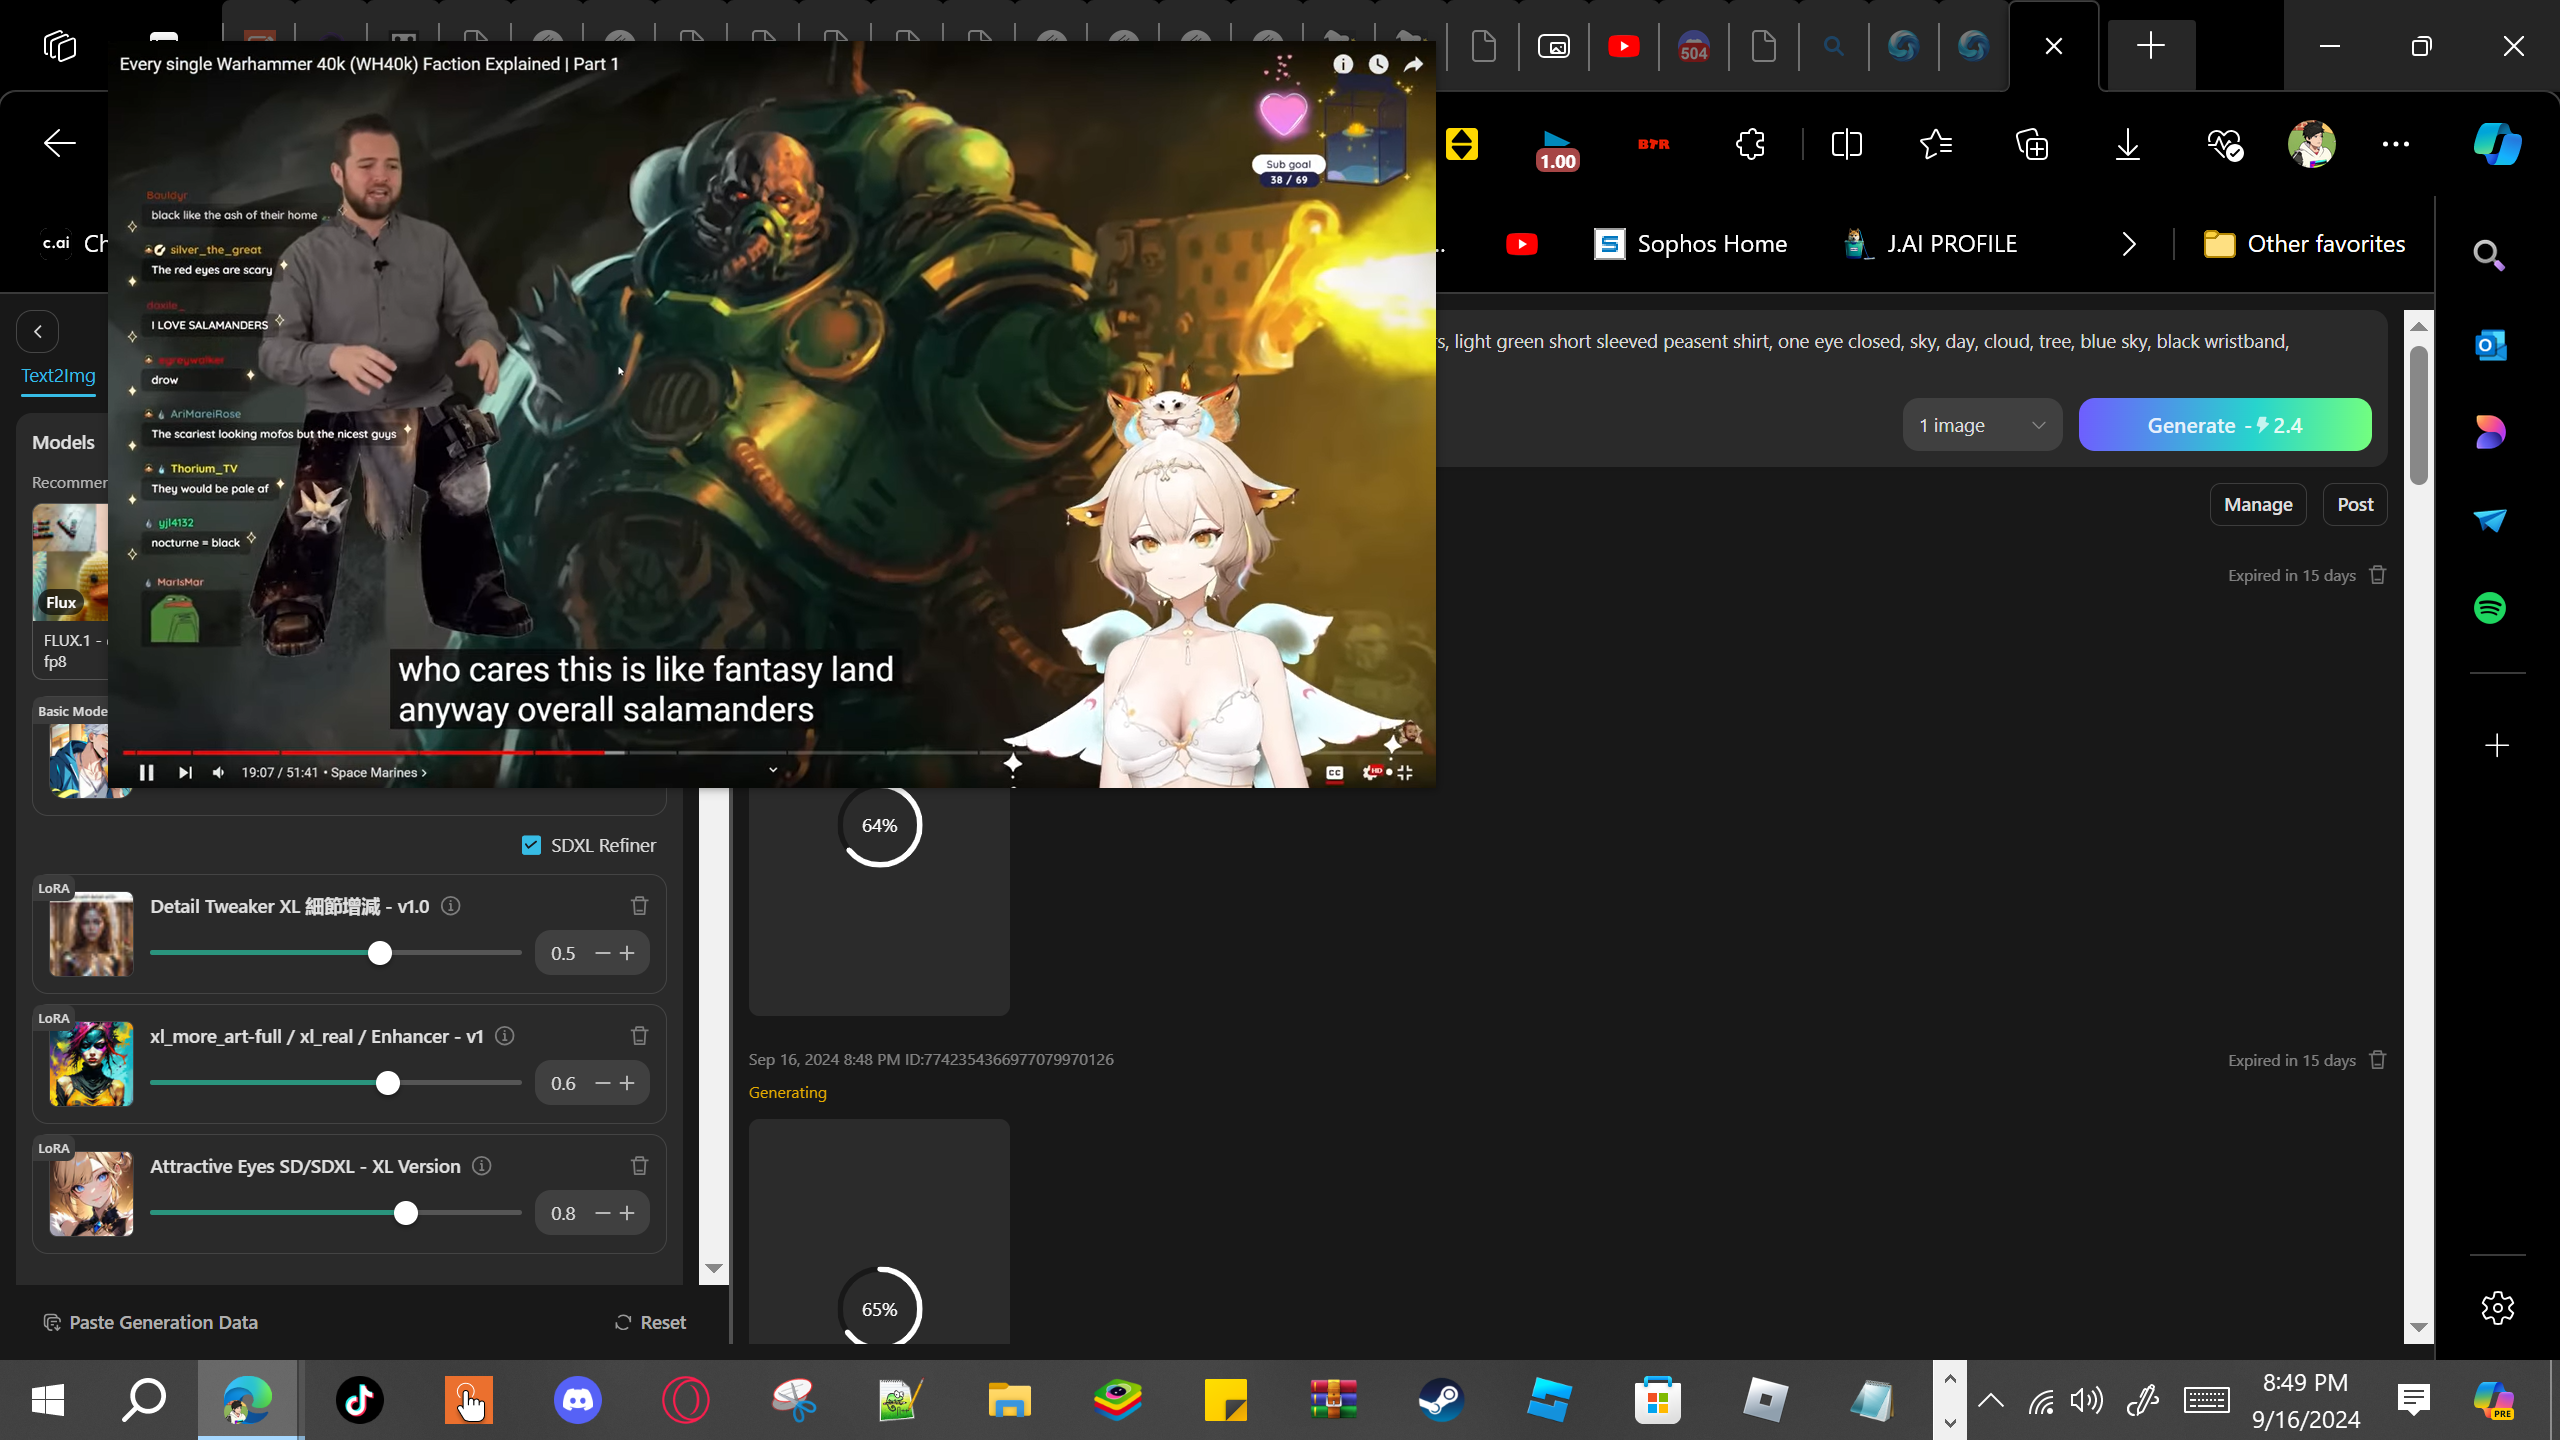Skip to the next video
Viewport: 2560px width, 1440px height.
click(x=185, y=772)
